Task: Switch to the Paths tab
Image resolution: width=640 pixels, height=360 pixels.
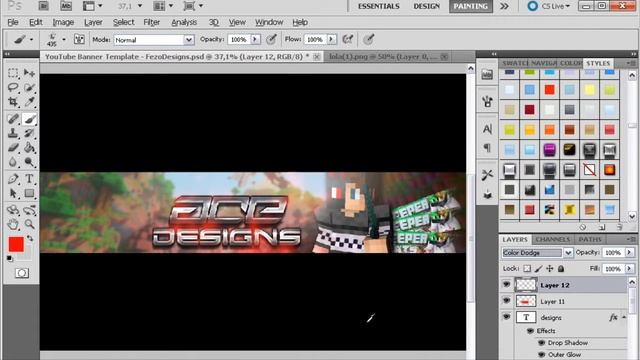Action: (x=590, y=239)
